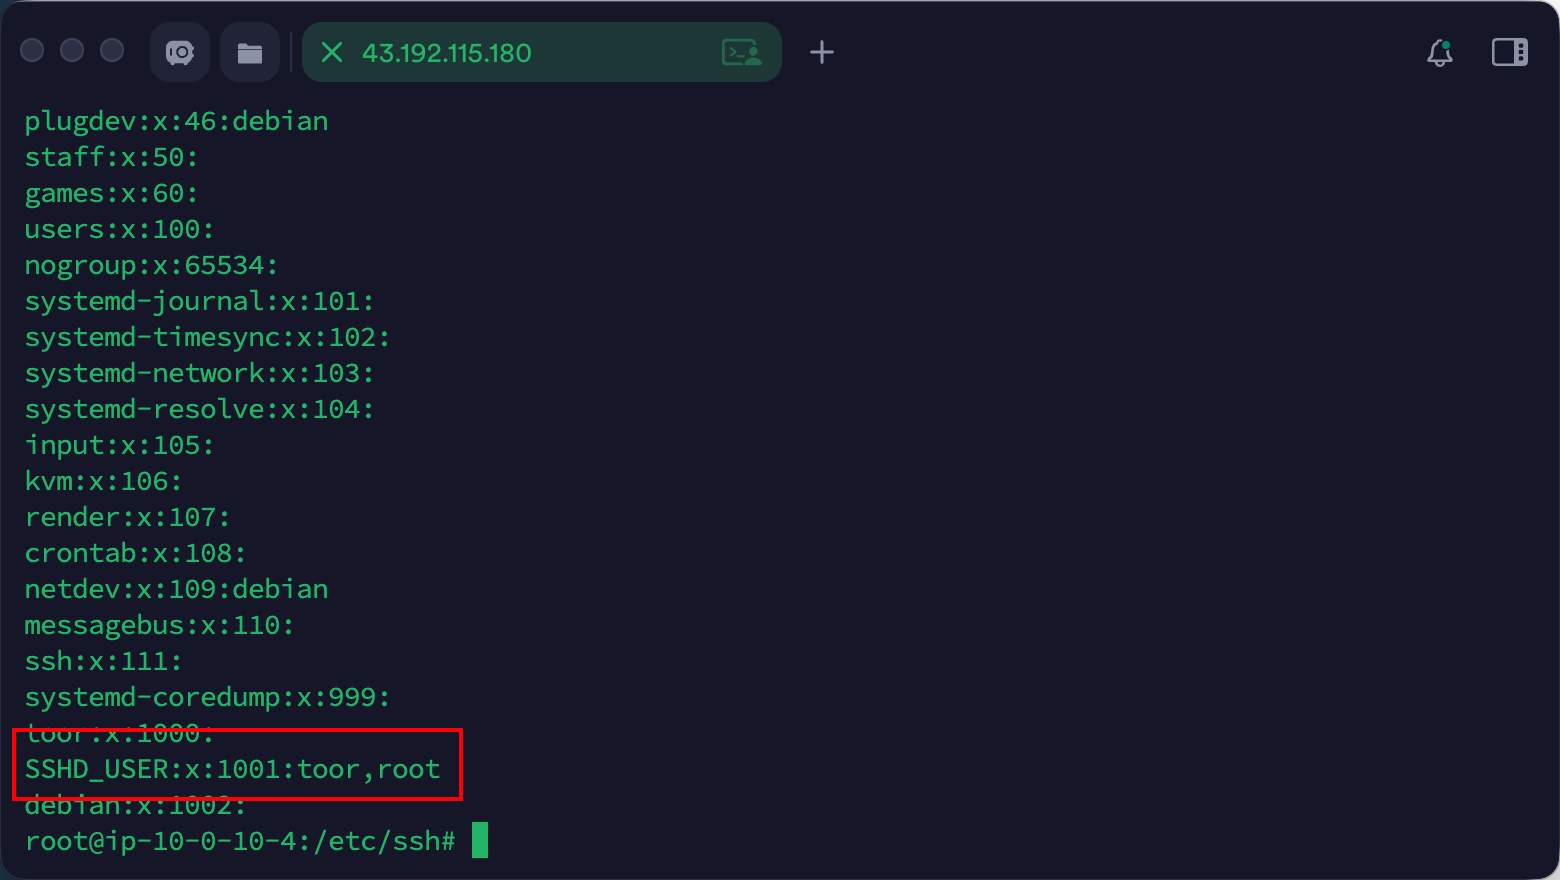Close the 43.192.115.180 terminal tab
This screenshot has width=1560, height=880.
332,52
